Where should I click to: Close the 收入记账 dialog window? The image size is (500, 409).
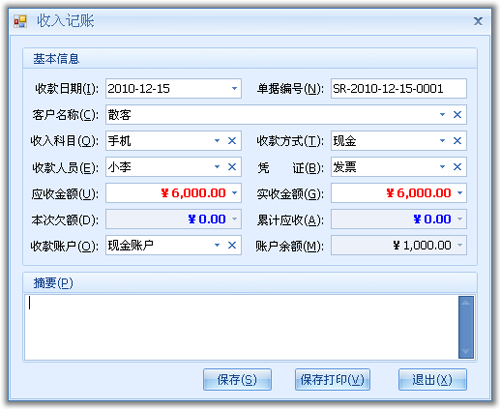coord(478,21)
